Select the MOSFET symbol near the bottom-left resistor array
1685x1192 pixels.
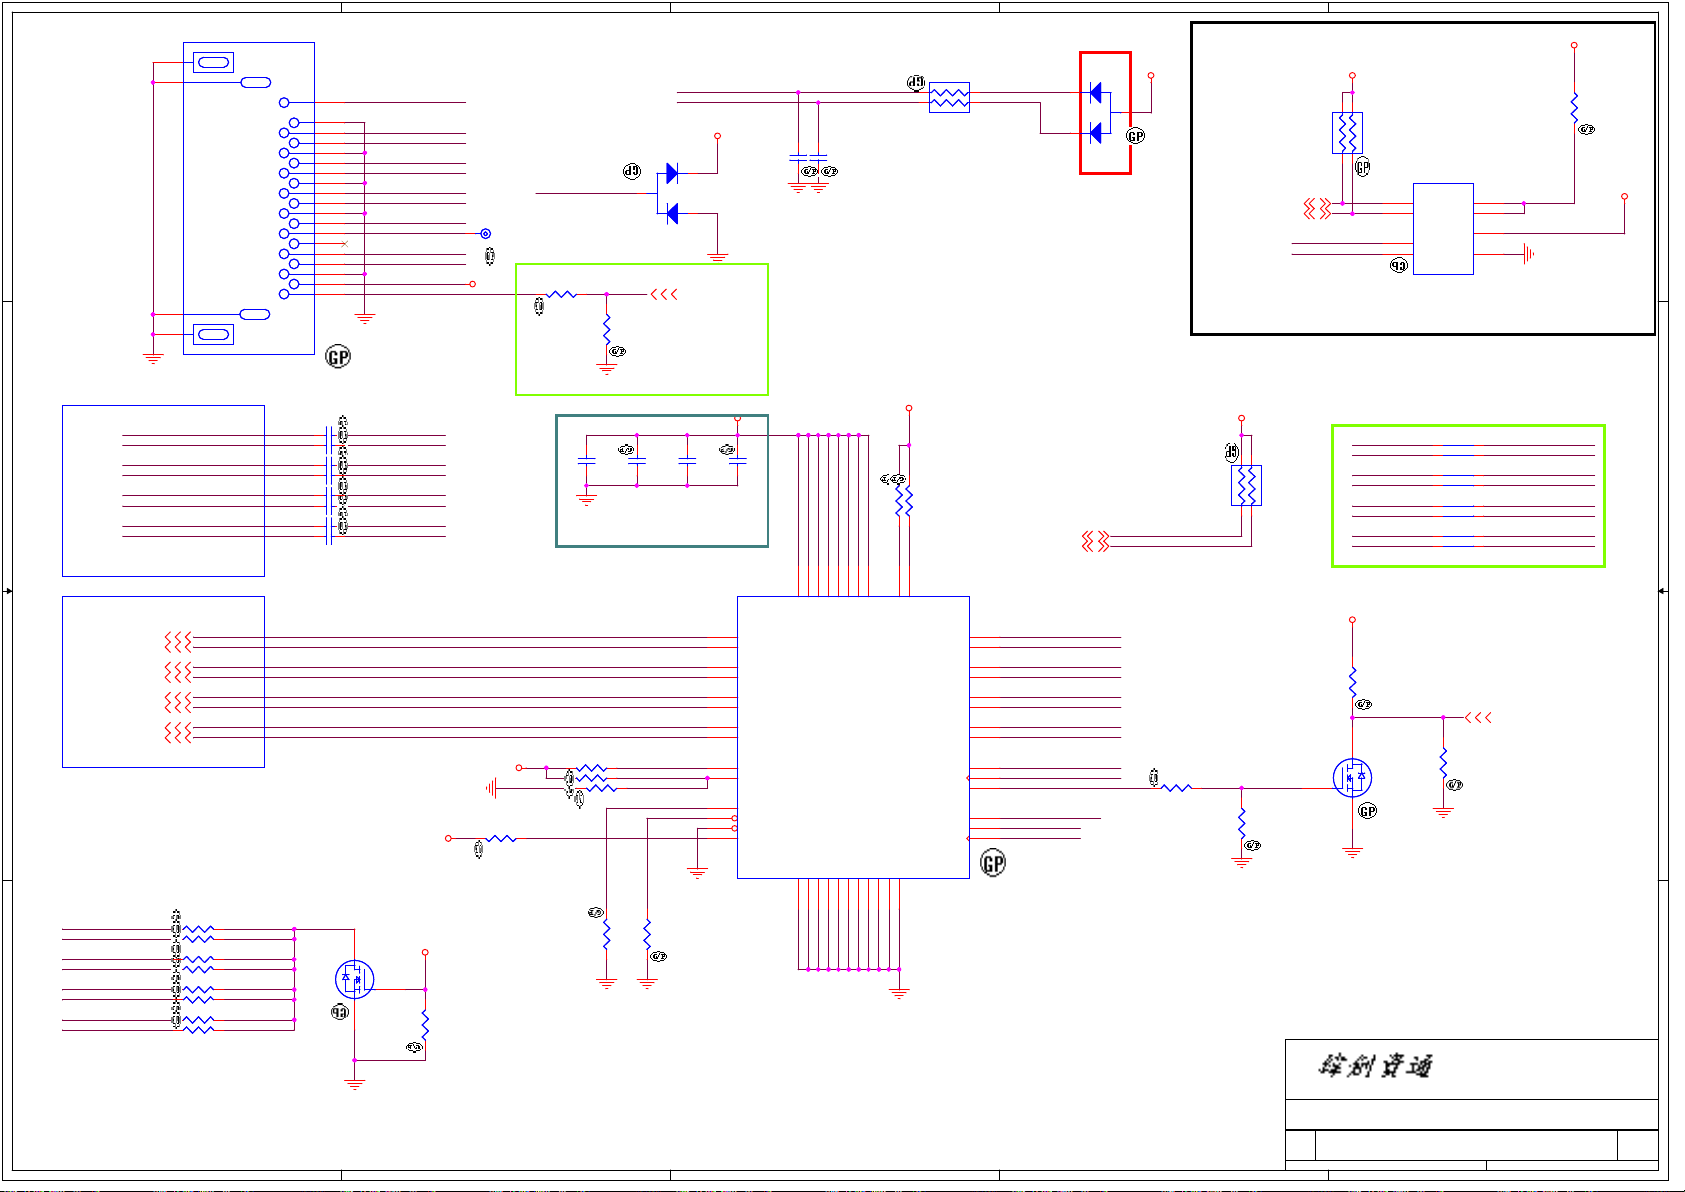point(354,979)
